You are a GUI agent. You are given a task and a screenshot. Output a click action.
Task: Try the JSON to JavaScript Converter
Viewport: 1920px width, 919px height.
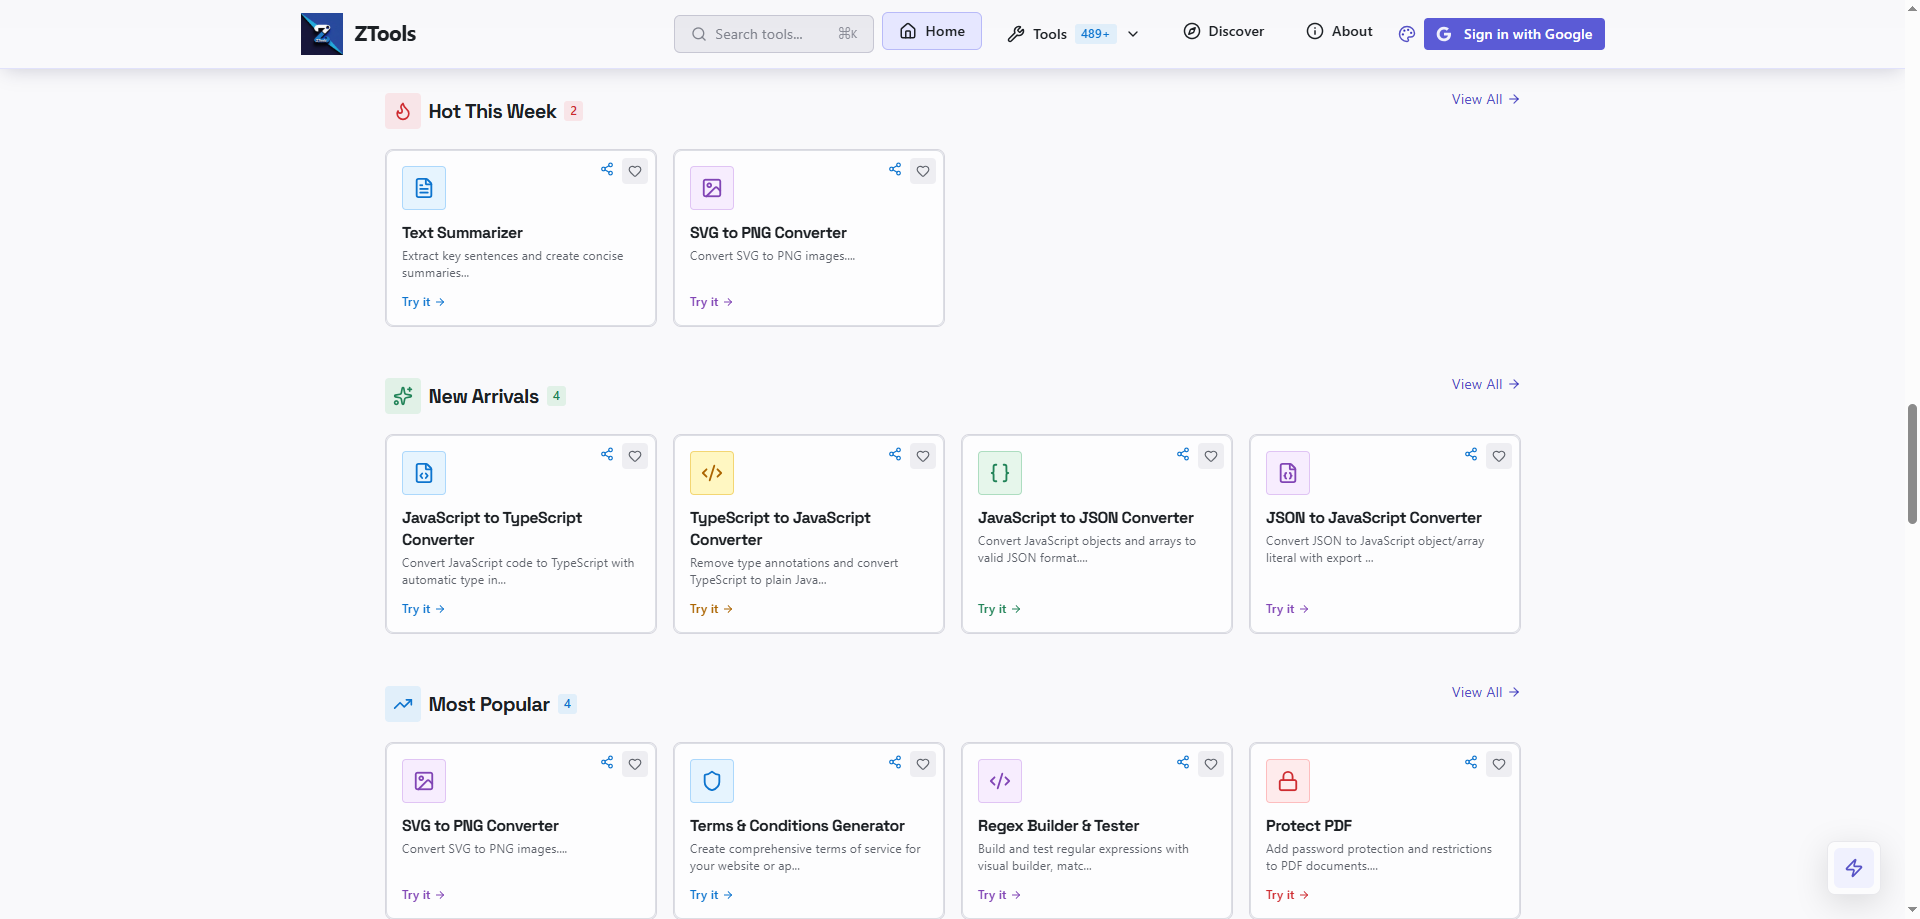tap(1287, 609)
